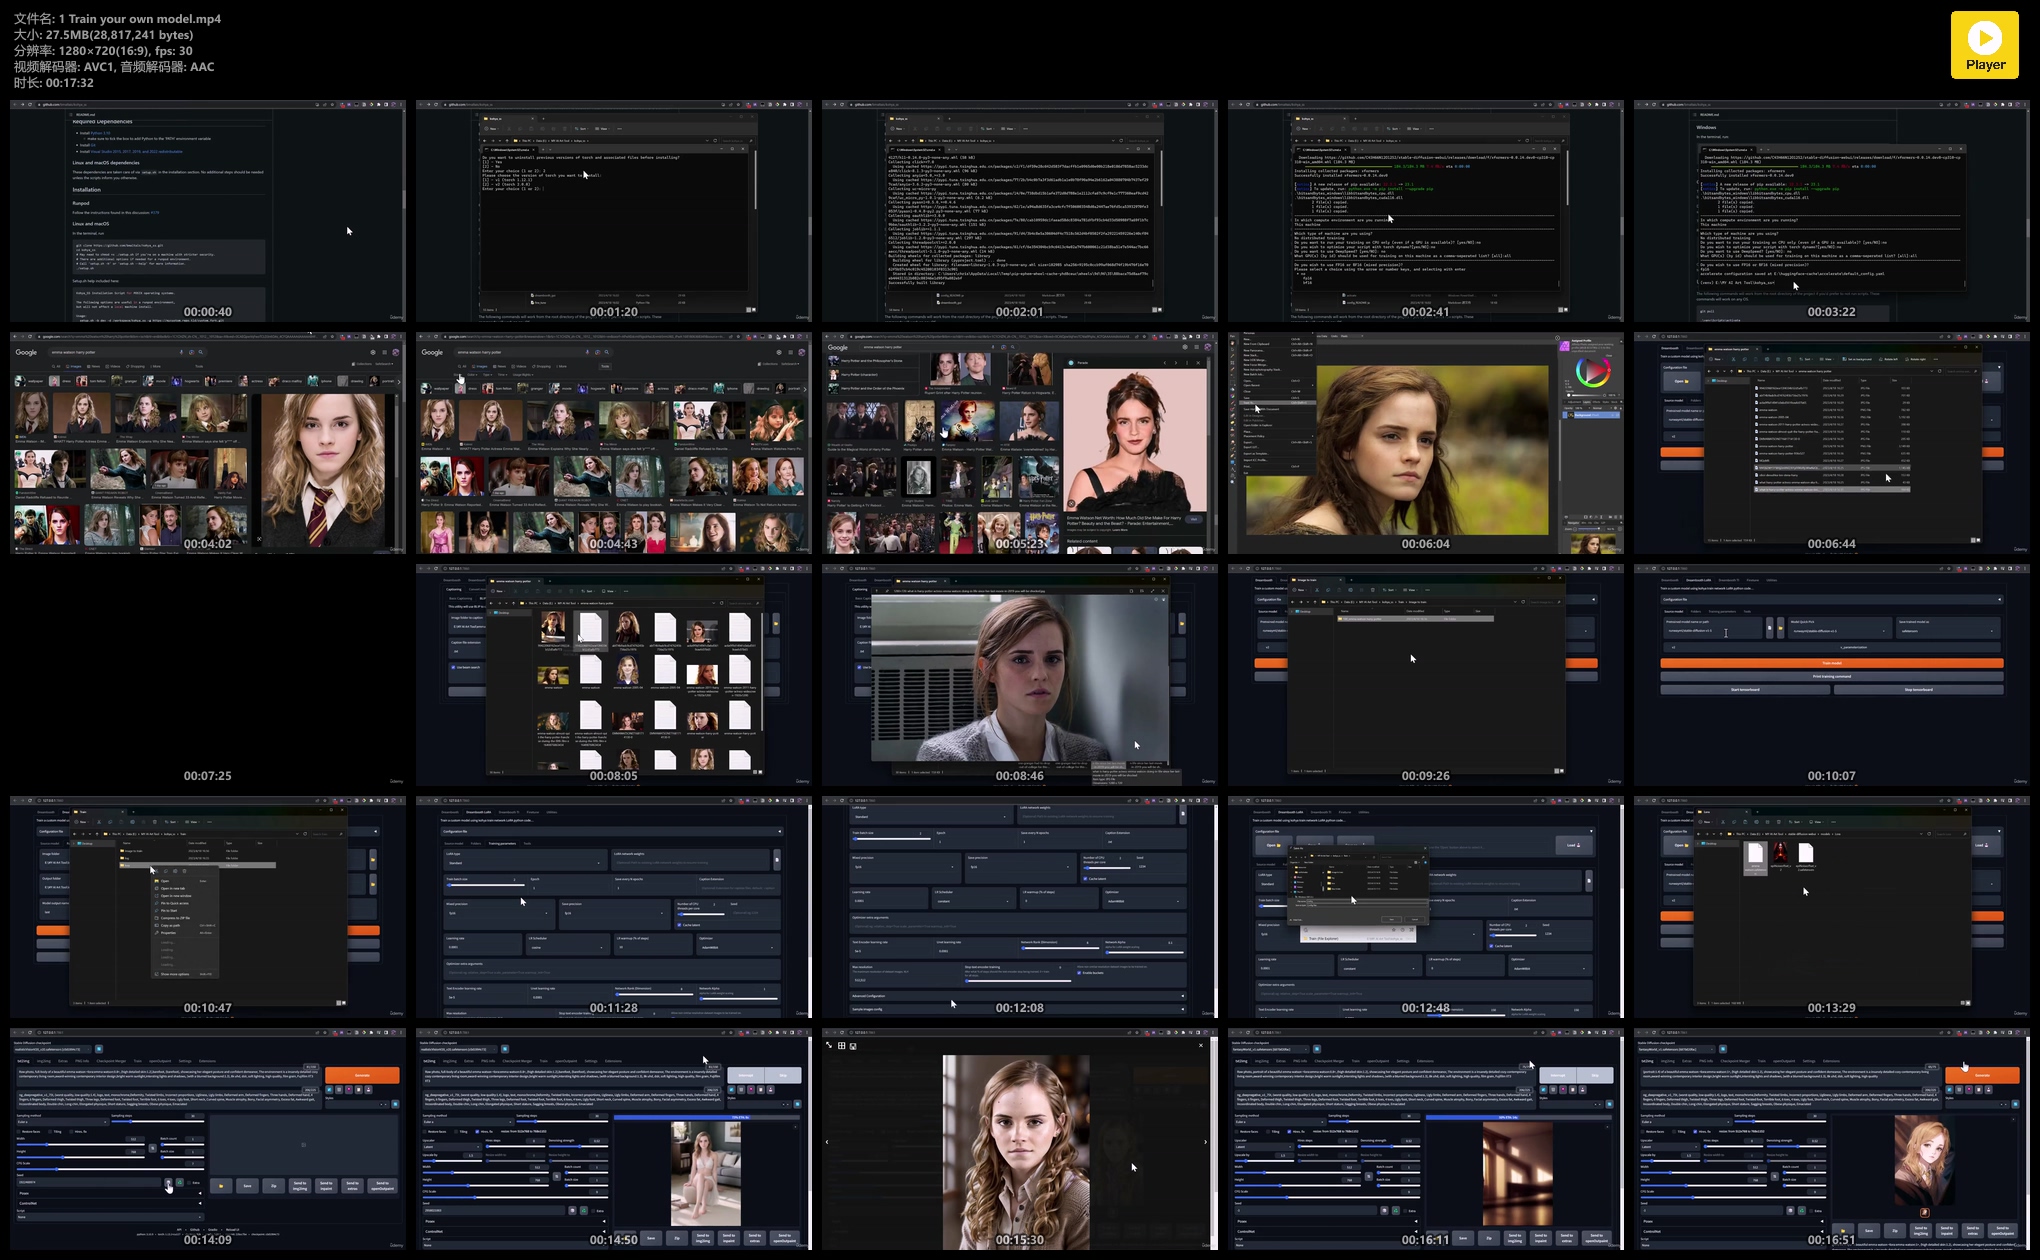Click Start tensorboard in 00:10:07 thumbnail

(1745, 690)
